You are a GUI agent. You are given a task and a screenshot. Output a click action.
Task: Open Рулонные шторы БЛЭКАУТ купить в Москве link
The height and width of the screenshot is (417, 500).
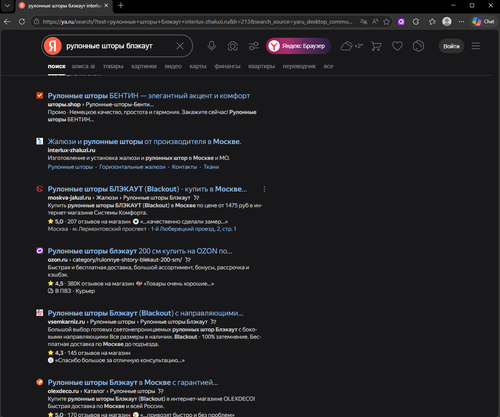pos(147,189)
